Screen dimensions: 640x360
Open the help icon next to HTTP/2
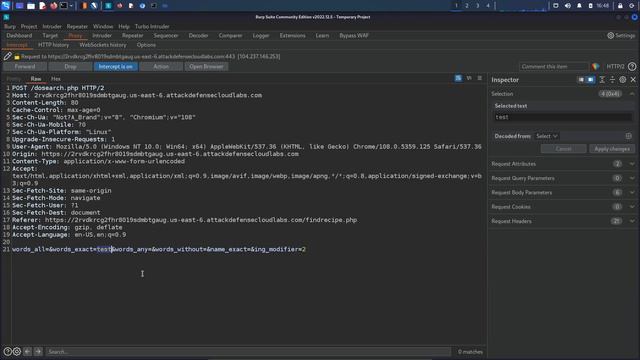point(632,66)
